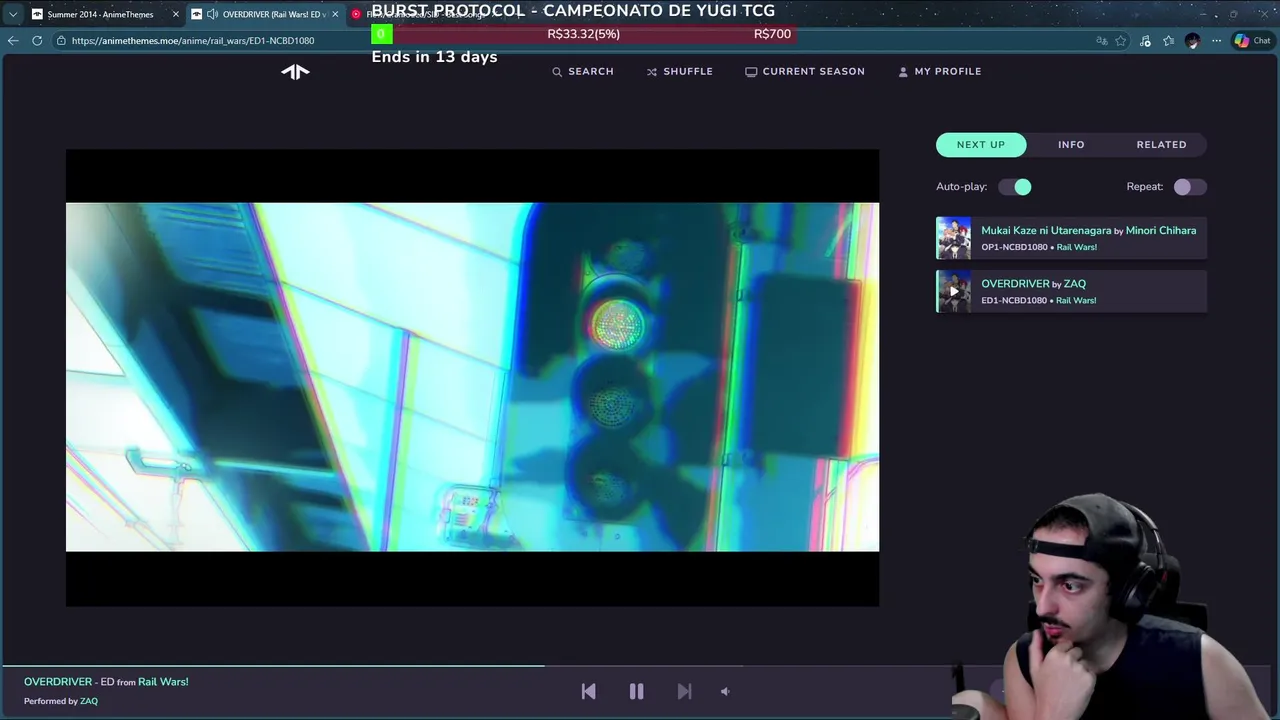Image resolution: width=1280 pixels, height=720 pixels.
Task: Open the Copilot Chat button
Action: click(1252, 41)
